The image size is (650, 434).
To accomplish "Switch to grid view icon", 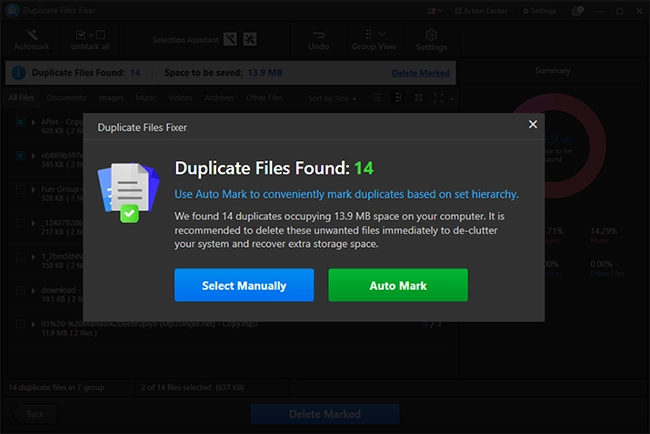I will point(419,98).
